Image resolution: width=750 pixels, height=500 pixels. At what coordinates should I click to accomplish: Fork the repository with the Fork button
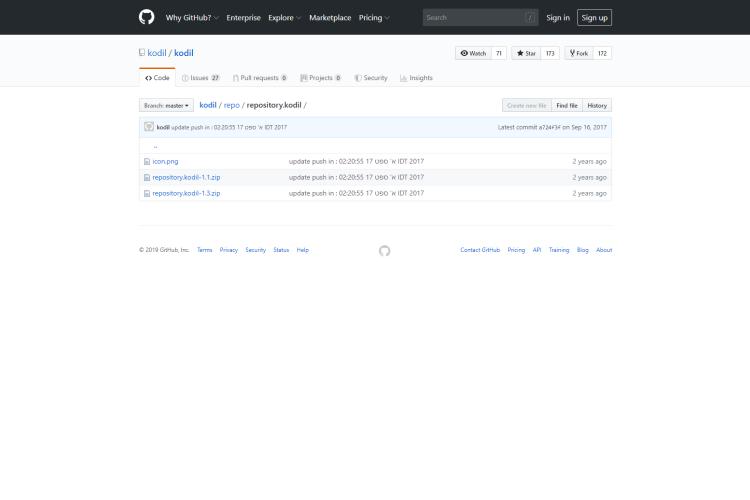click(579, 53)
